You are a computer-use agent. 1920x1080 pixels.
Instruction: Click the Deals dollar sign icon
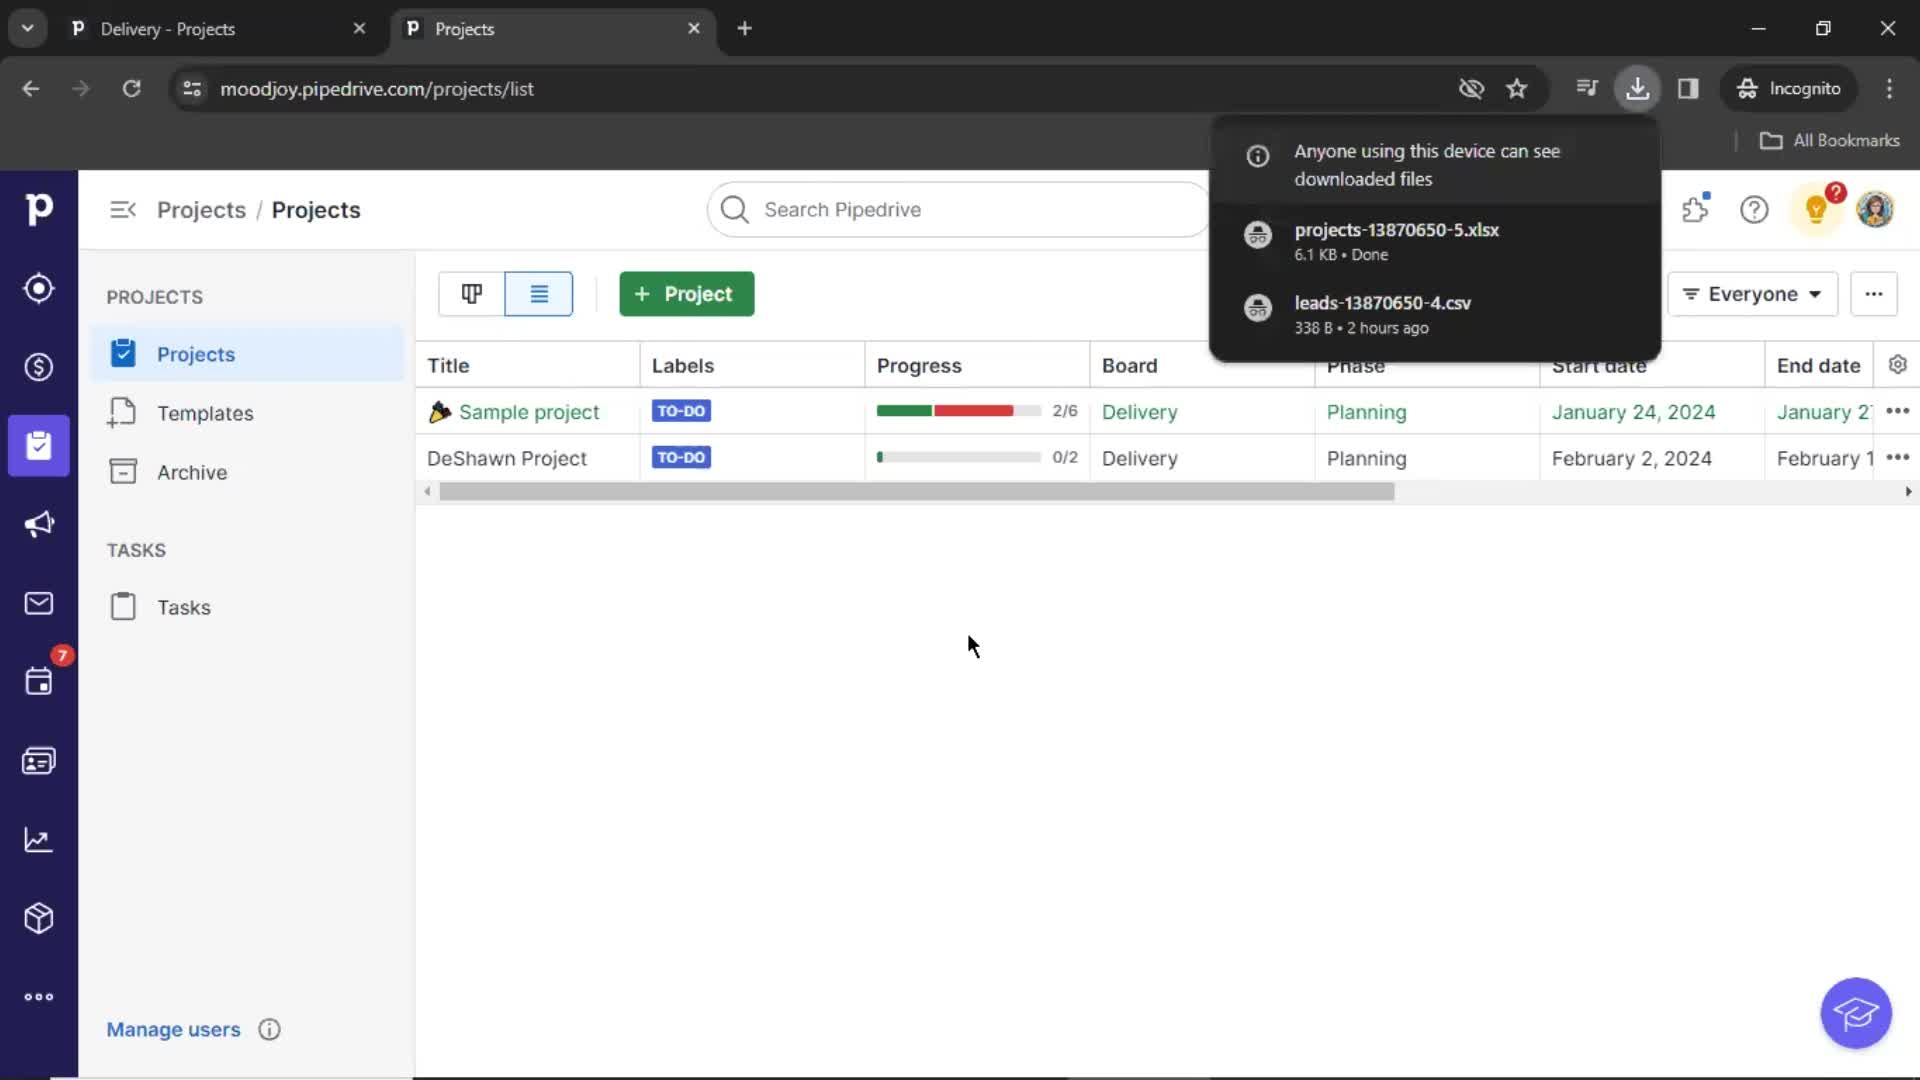(38, 367)
